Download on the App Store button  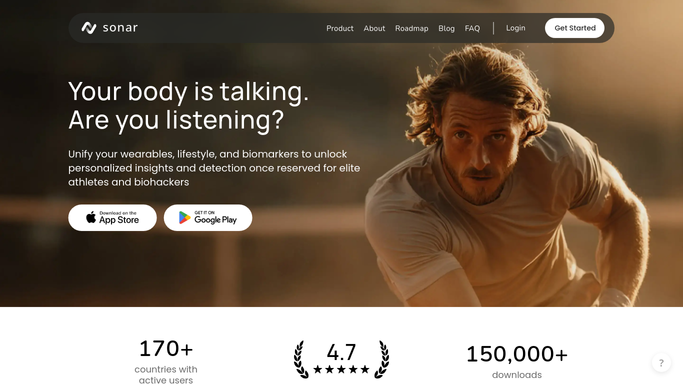pyautogui.click(x=112, y=218)
